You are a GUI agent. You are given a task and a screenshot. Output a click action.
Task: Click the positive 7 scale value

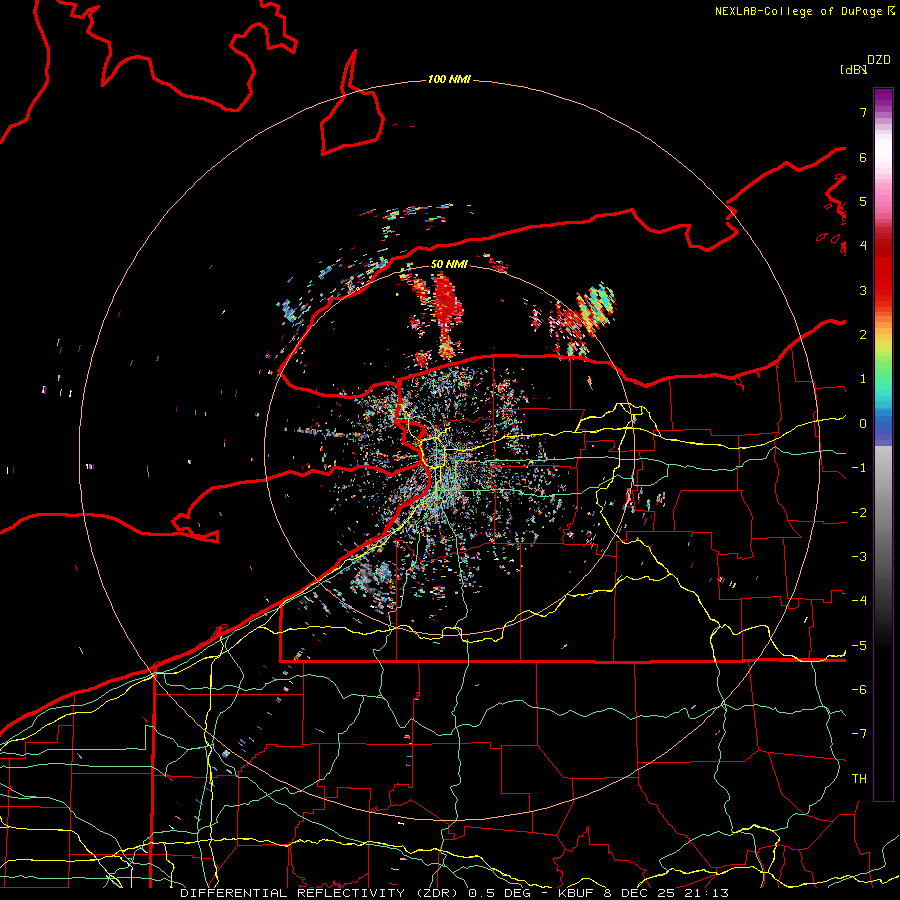point(863,112)
